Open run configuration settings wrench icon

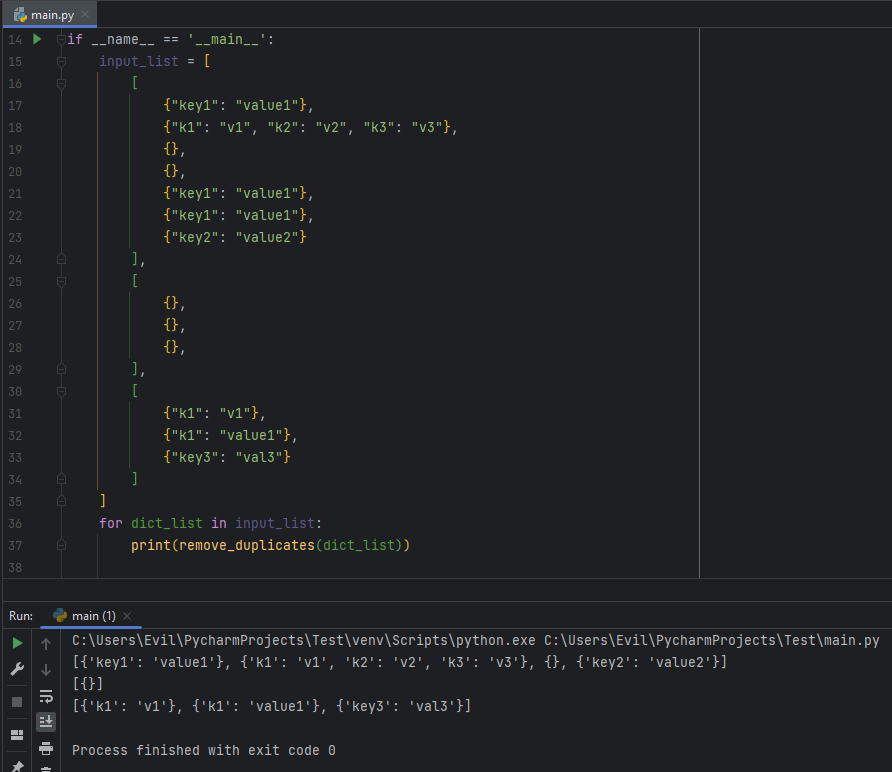17,670
